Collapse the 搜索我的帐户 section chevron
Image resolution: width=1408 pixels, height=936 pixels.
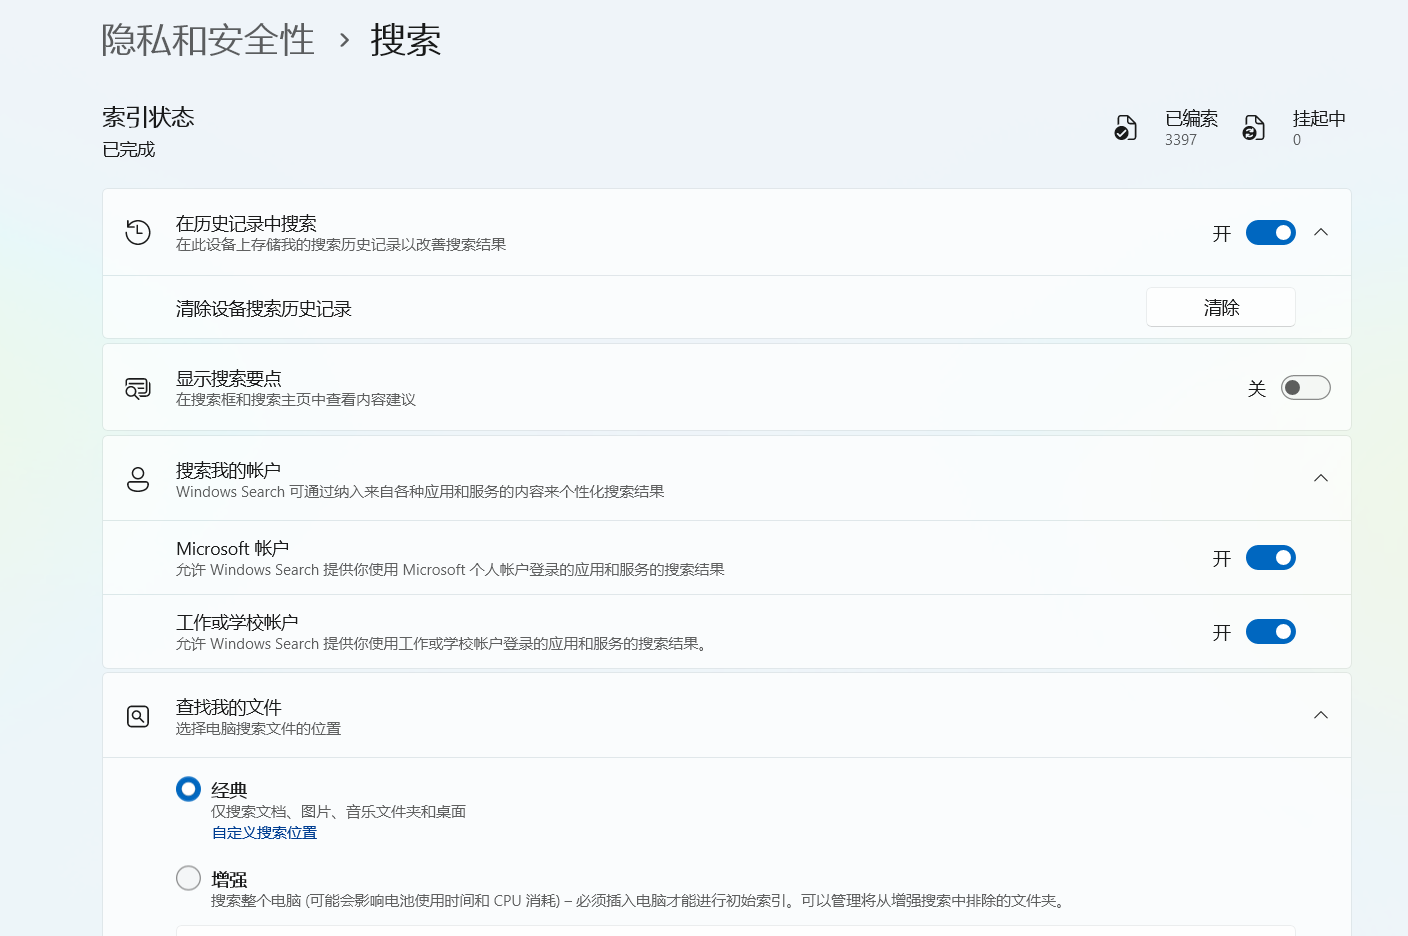click(1321, 478)
